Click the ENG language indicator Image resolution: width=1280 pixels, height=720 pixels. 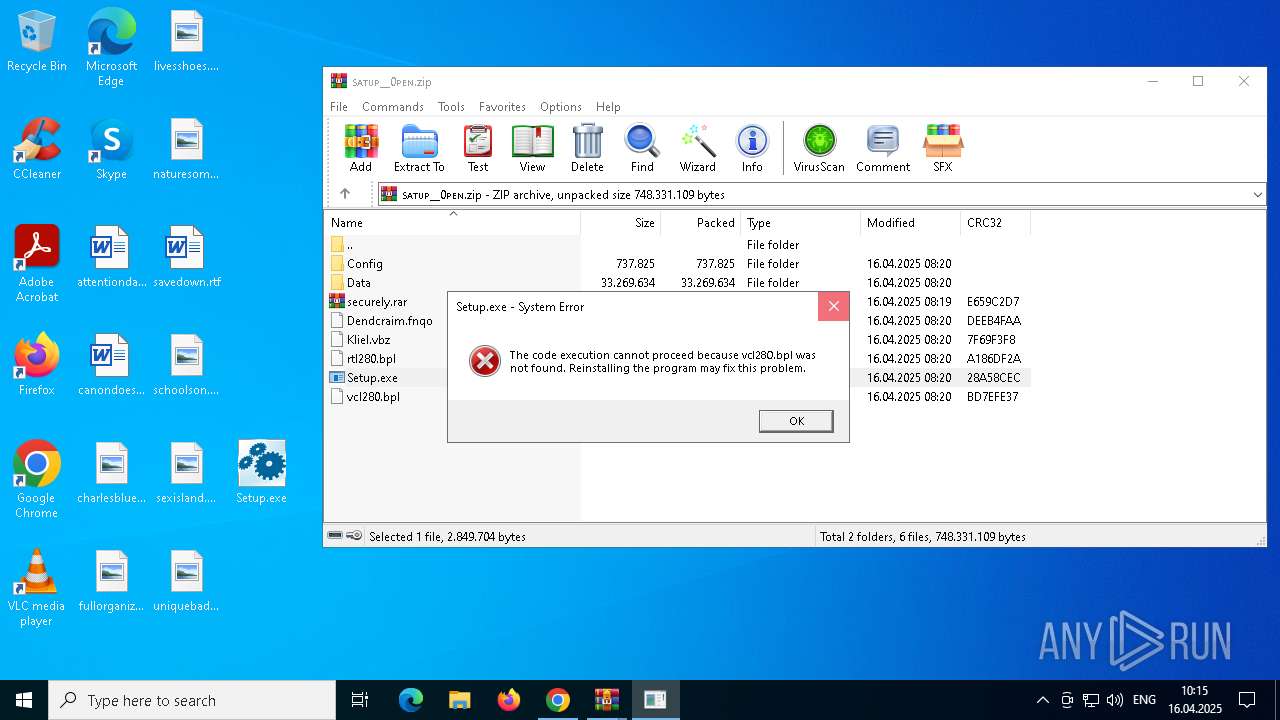click(1144, 700)
